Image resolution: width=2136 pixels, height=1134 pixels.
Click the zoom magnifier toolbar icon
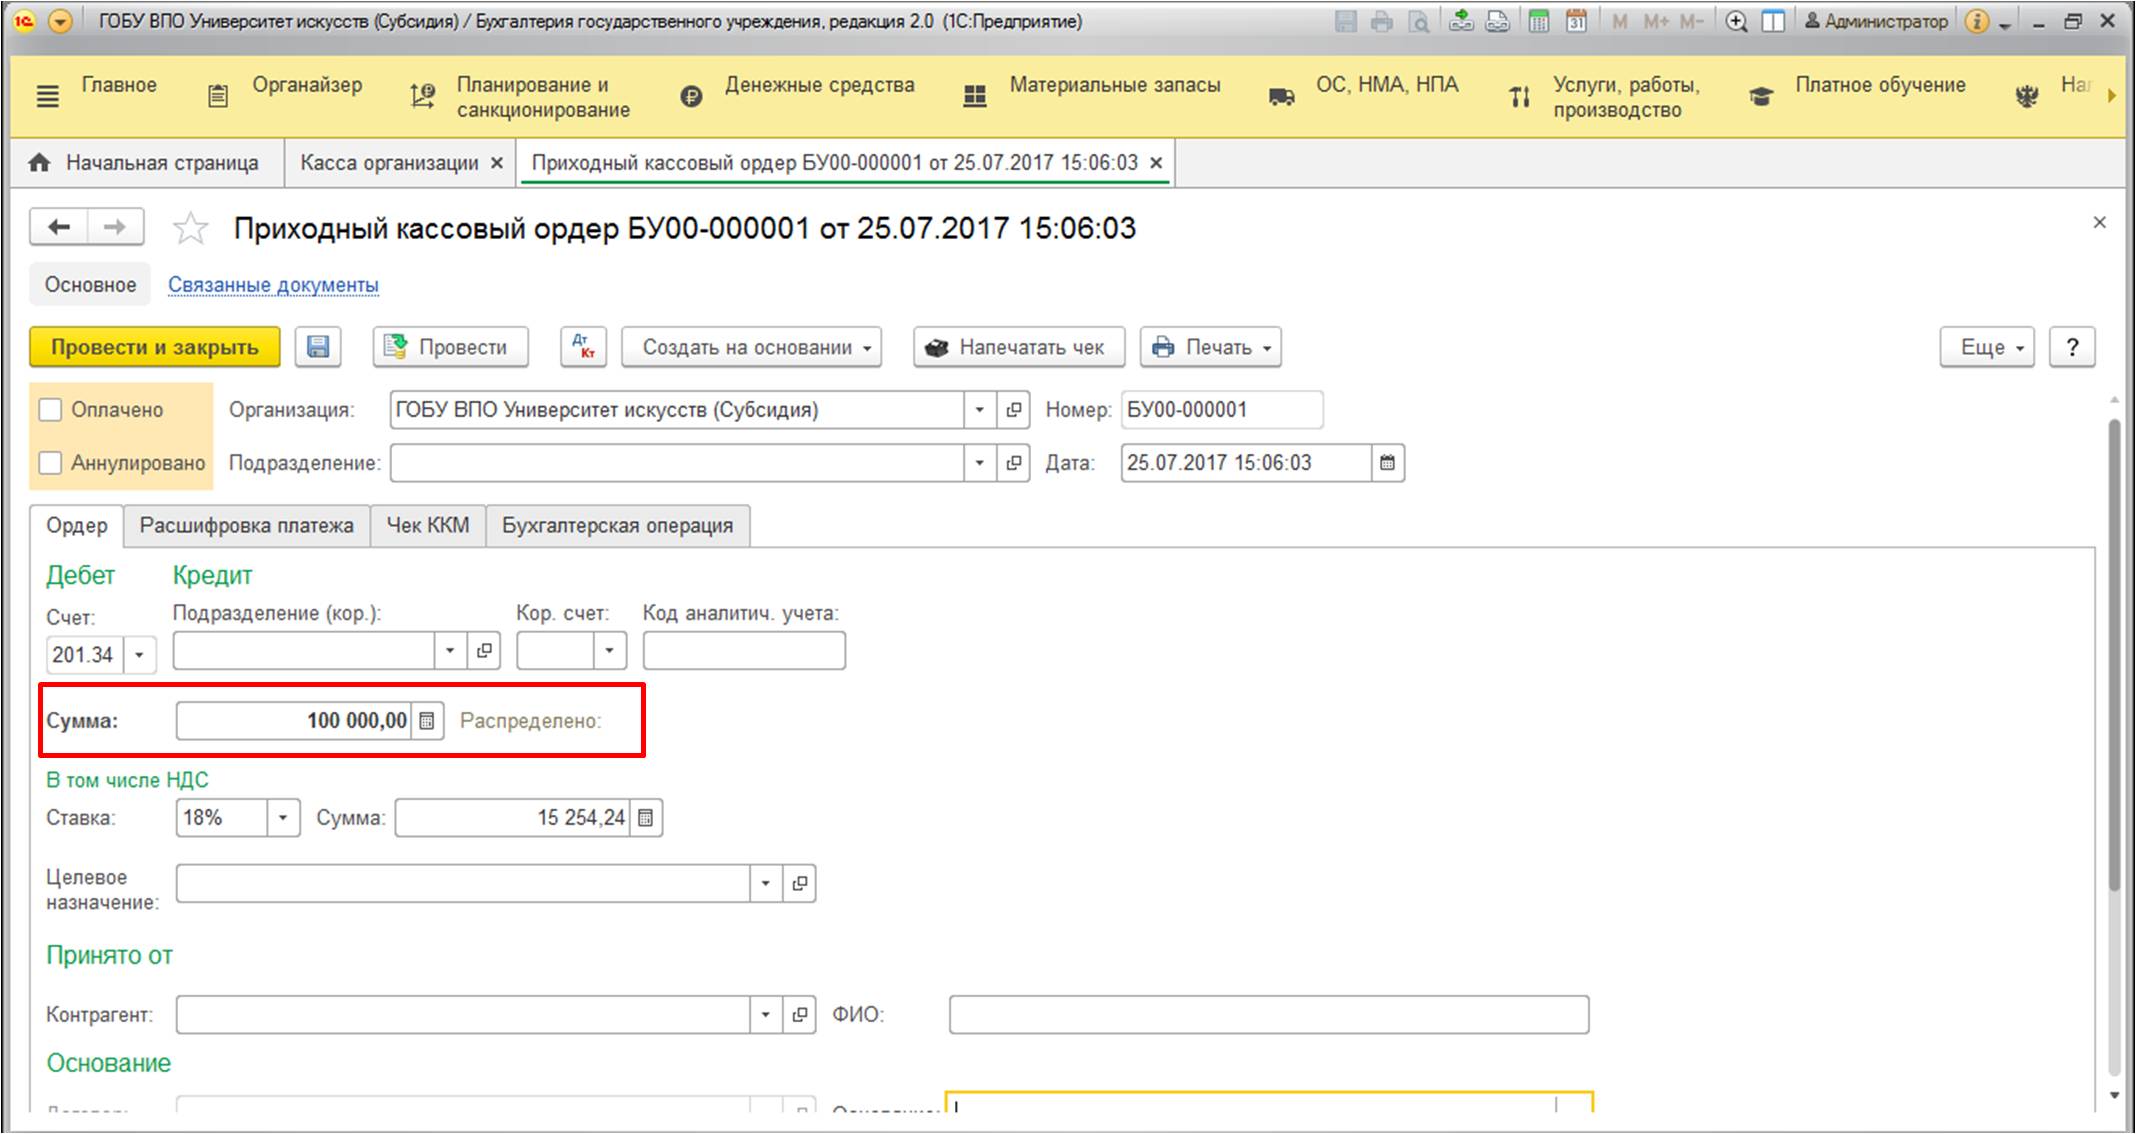pyautogui.click(x=1736, y=21)
